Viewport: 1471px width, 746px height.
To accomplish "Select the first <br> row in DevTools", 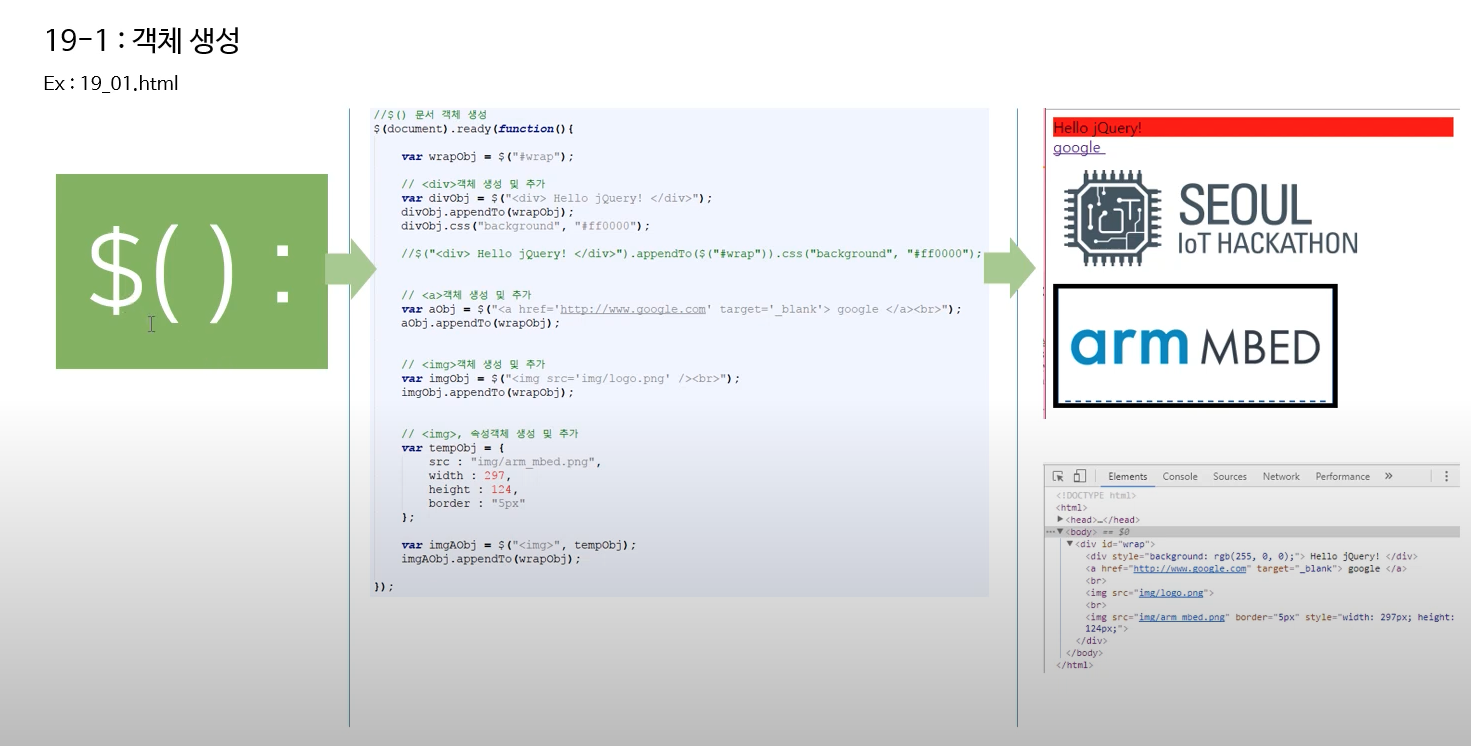I will coord(1096,581).
